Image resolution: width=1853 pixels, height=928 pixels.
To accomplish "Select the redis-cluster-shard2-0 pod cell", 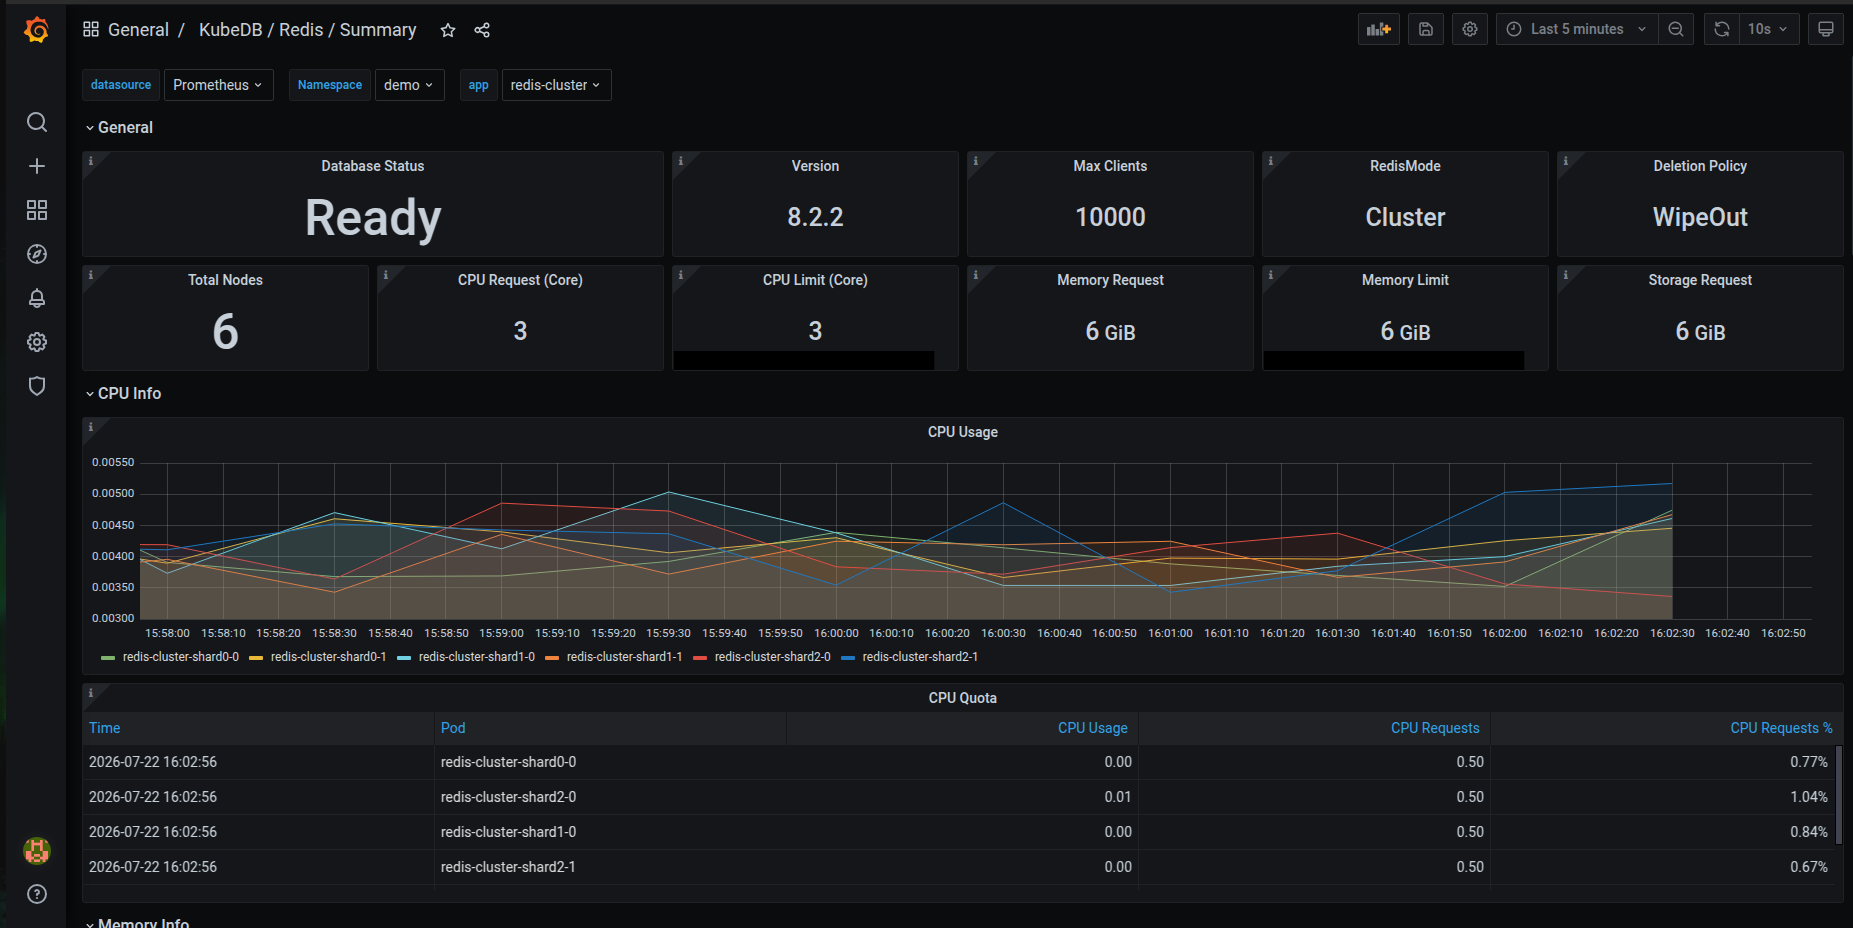I will 611,797.
